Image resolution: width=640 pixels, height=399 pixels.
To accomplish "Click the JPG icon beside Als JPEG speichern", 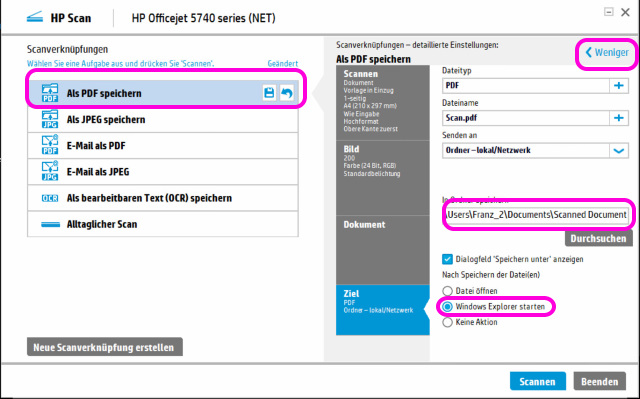I will coord(50,119).
